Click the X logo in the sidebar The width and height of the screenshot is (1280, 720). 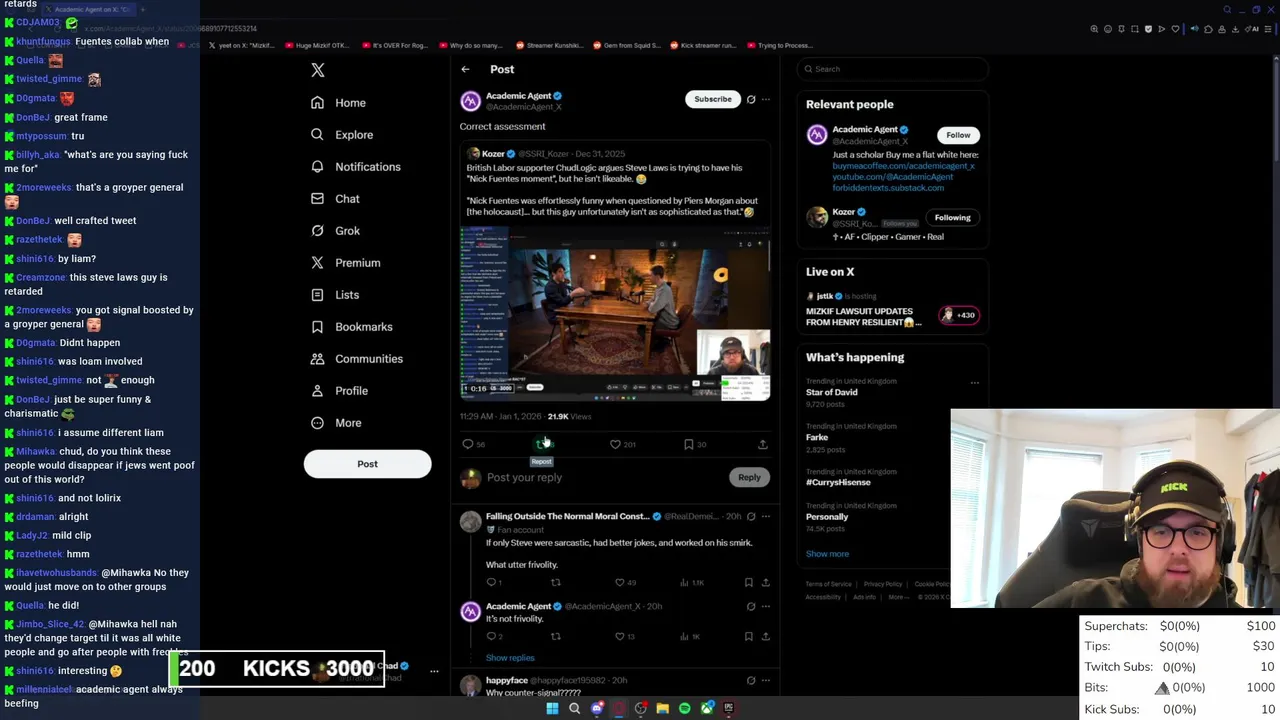click(318, 70)
